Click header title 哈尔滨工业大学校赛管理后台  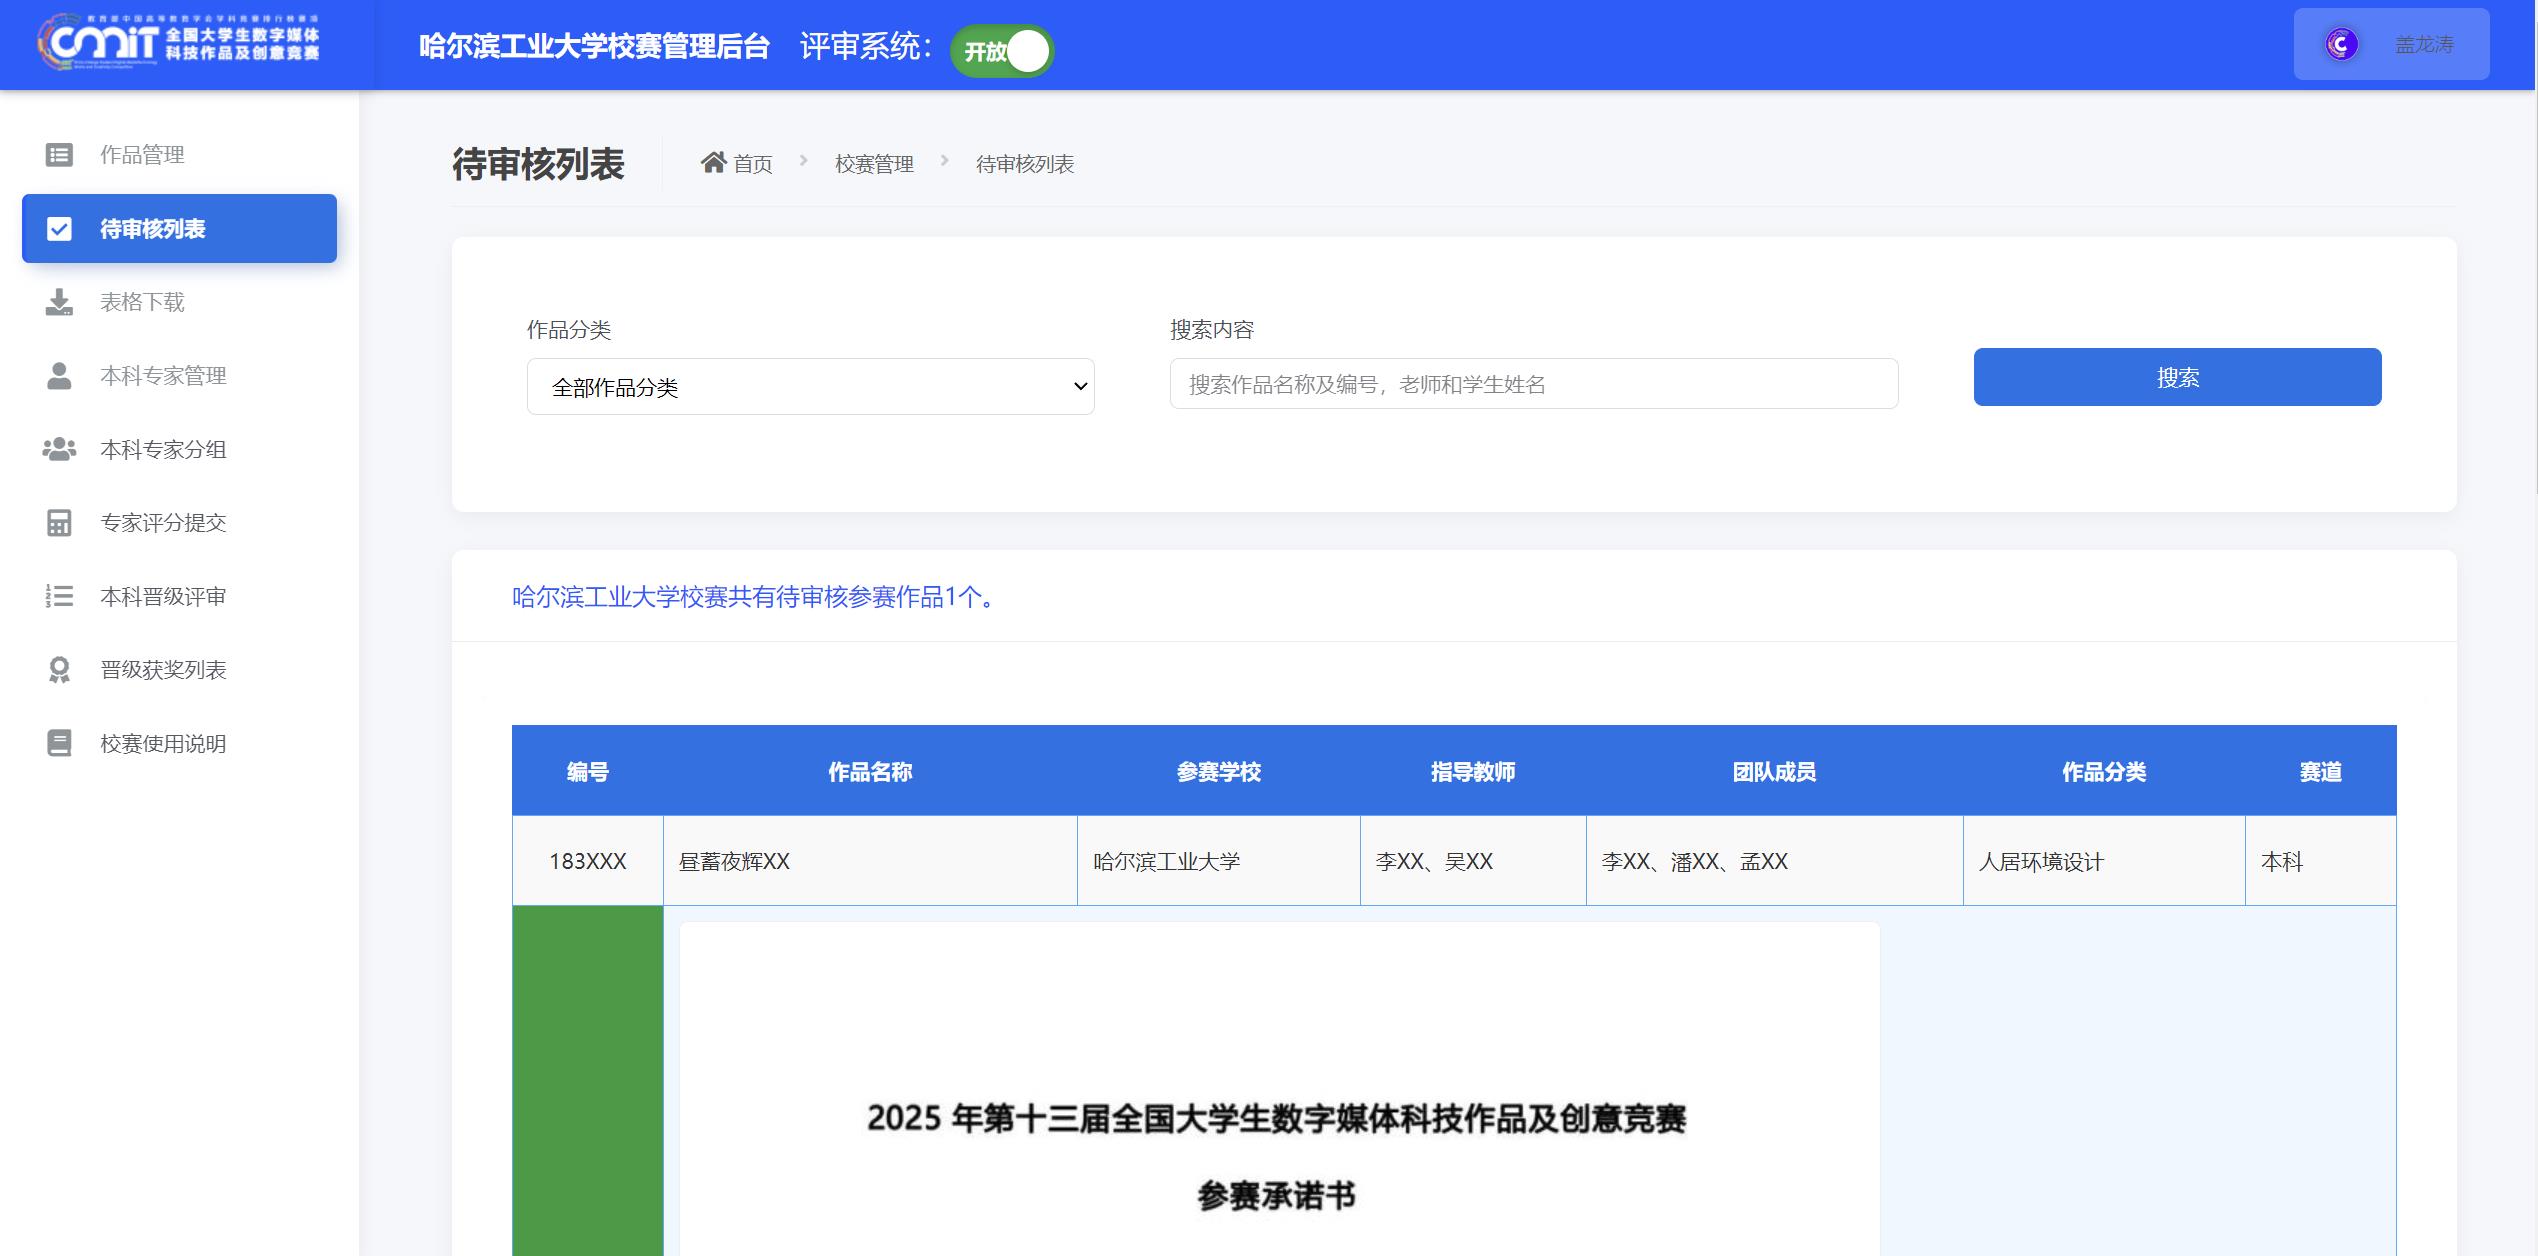click(595, 46)
